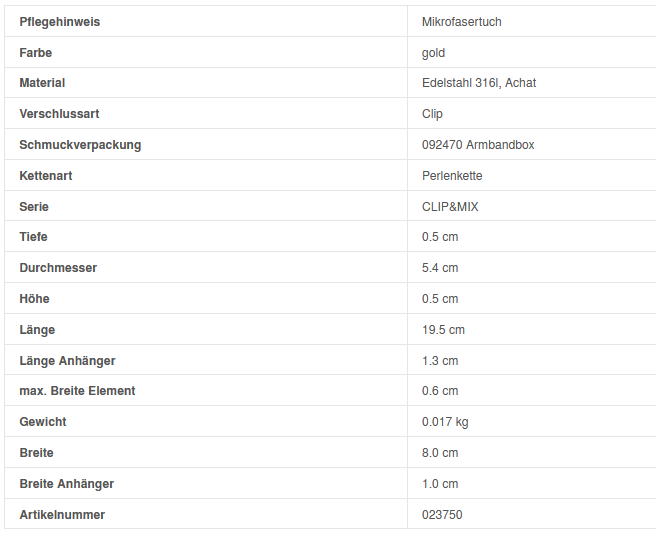656x535 pixels.
Task: Select the Breite Anhänger label
Action: point(67,484)
